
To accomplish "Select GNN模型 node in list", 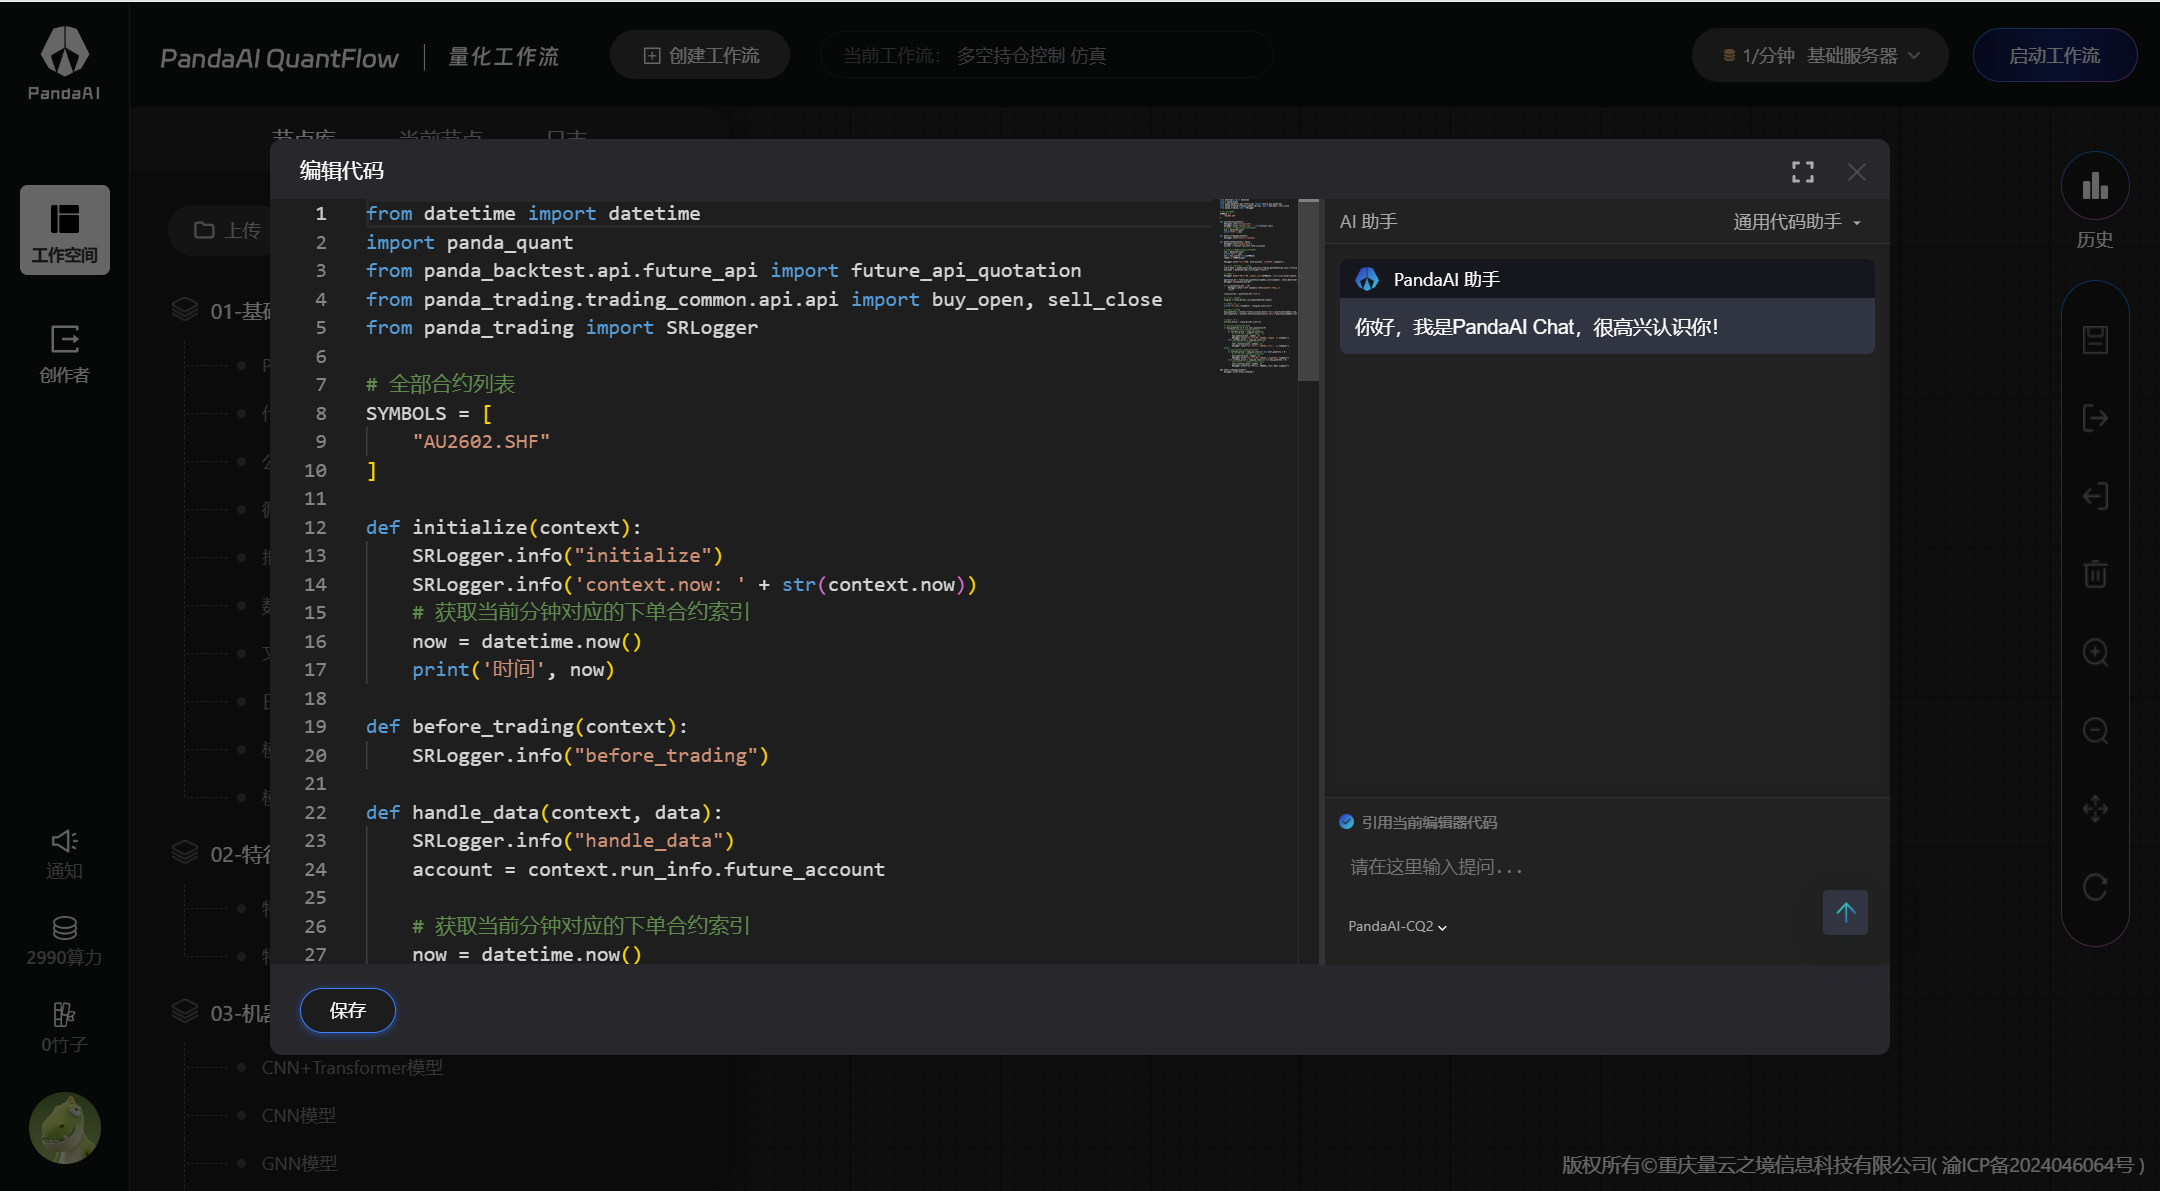I will coord(299,1164).
